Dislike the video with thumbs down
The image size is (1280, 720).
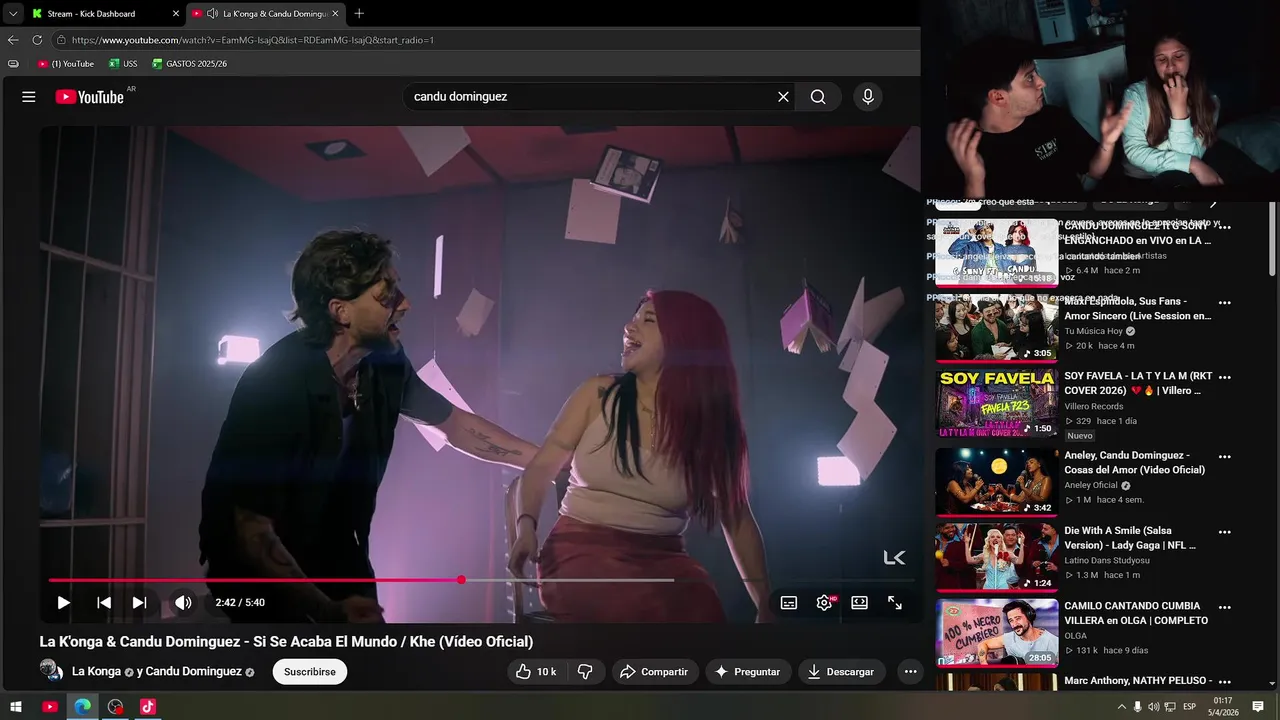pyautogui.click(x=585, y=672)
